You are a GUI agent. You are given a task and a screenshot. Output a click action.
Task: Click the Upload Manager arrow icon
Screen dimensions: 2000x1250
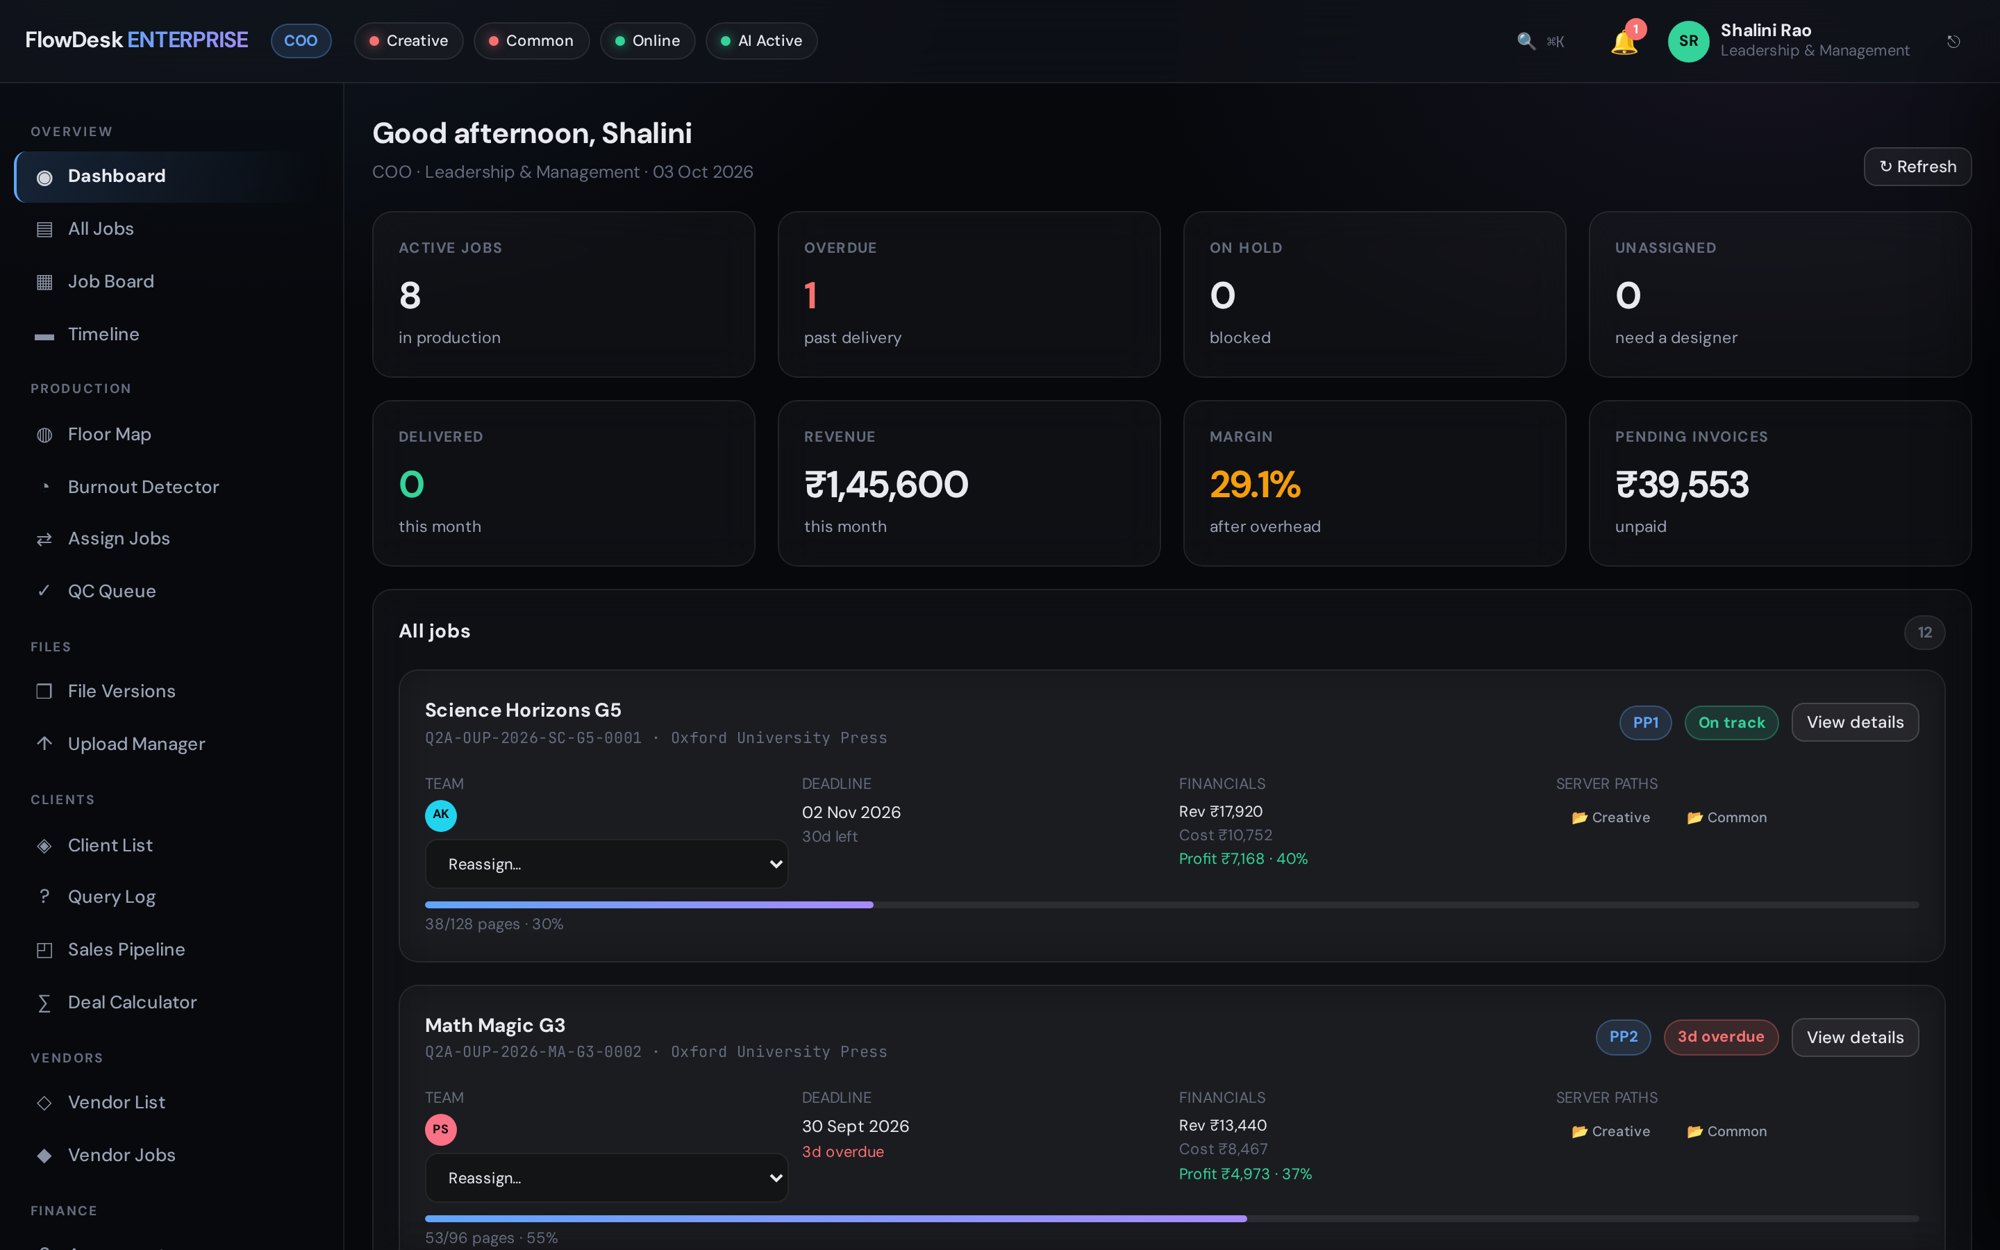(44, 743)
